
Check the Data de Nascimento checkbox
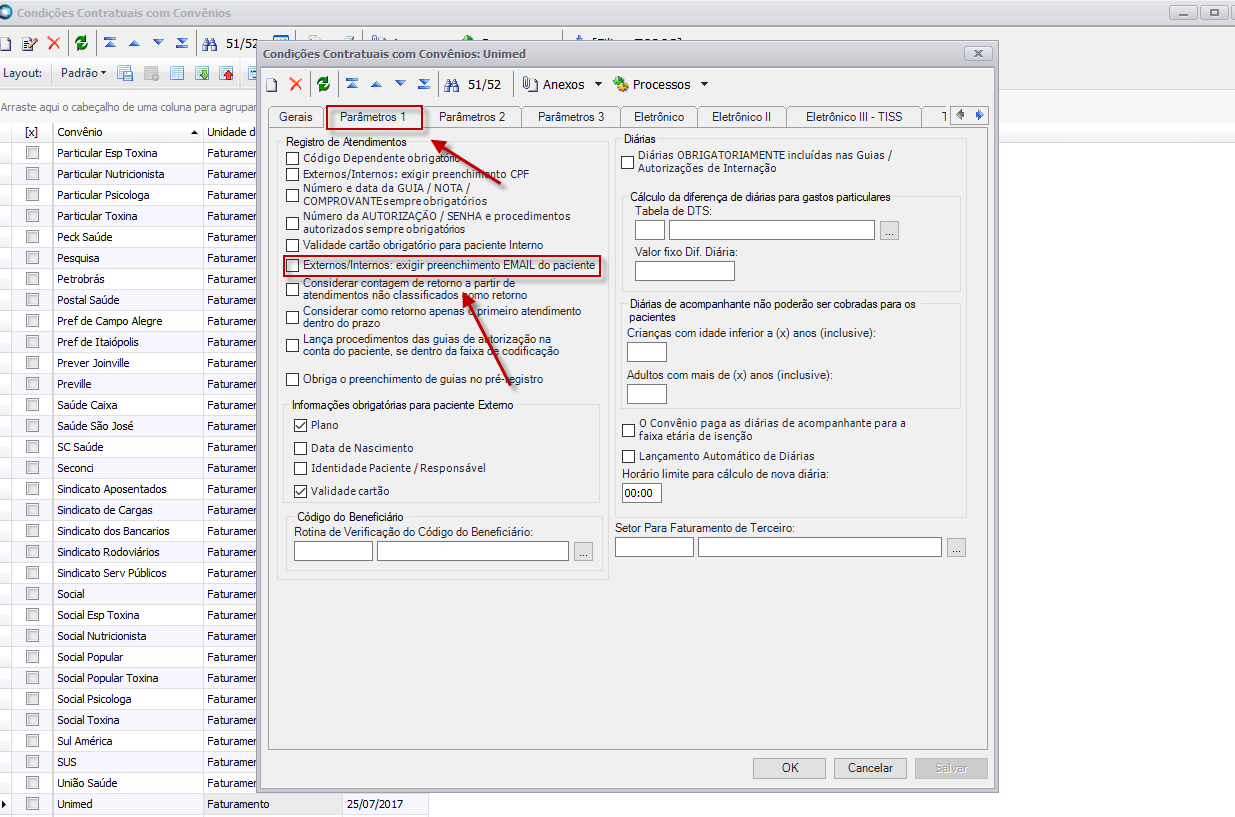pyautogui.click(x=300, y=448)
